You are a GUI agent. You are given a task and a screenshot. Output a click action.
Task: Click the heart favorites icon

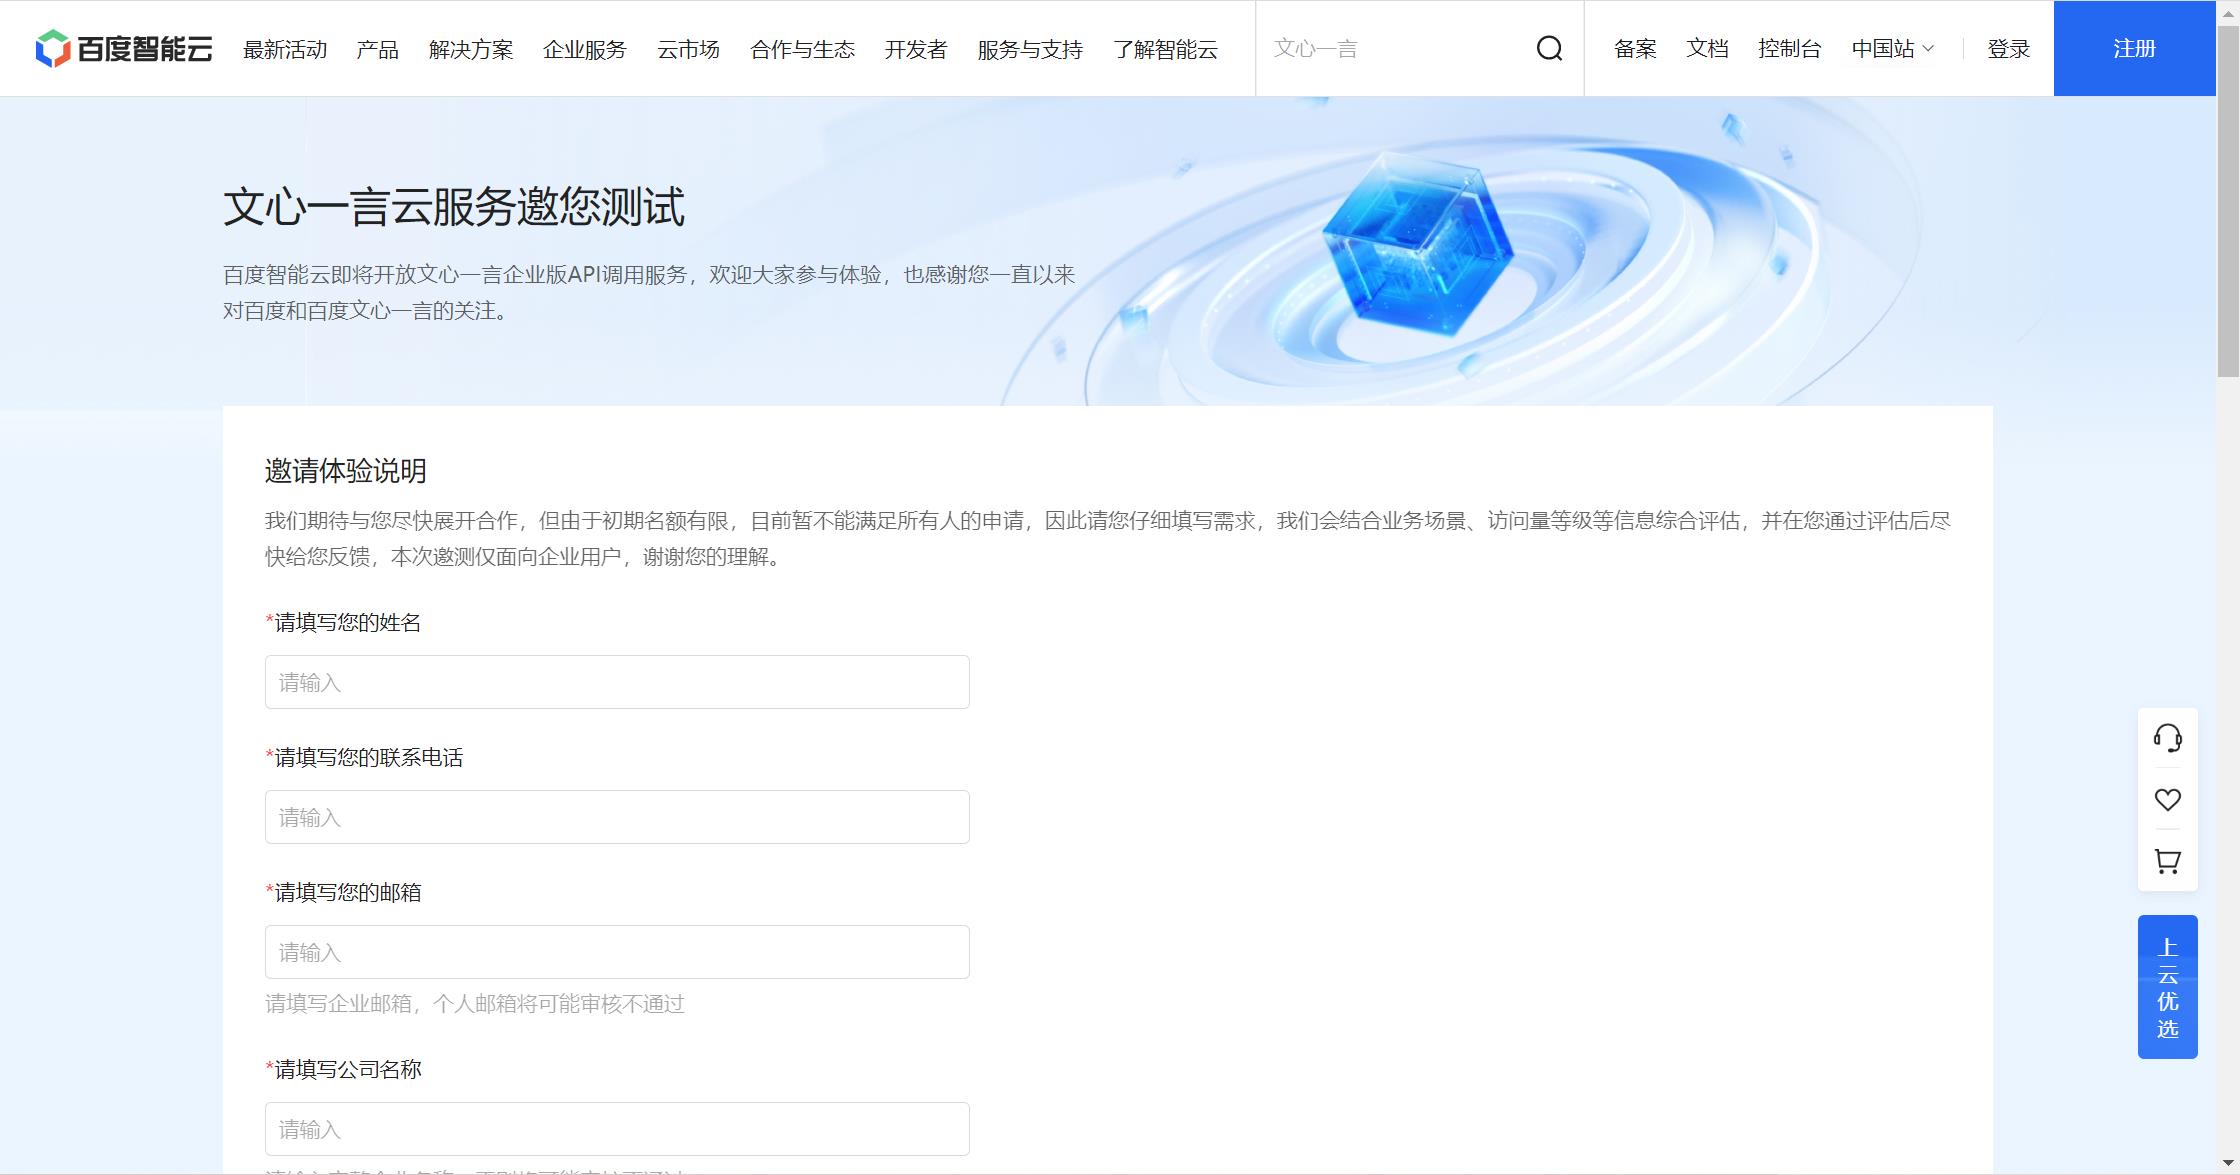2167,800
